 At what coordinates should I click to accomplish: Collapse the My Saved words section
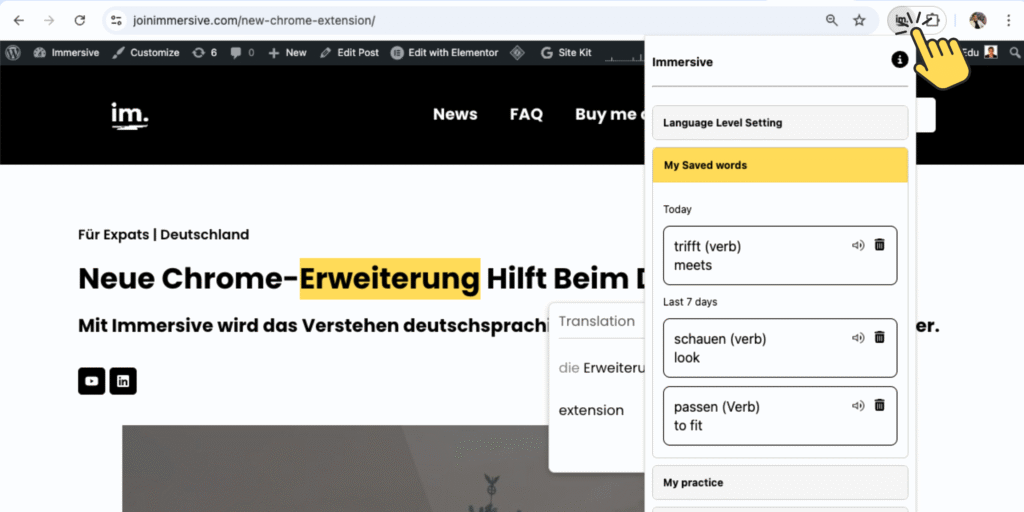779,165
